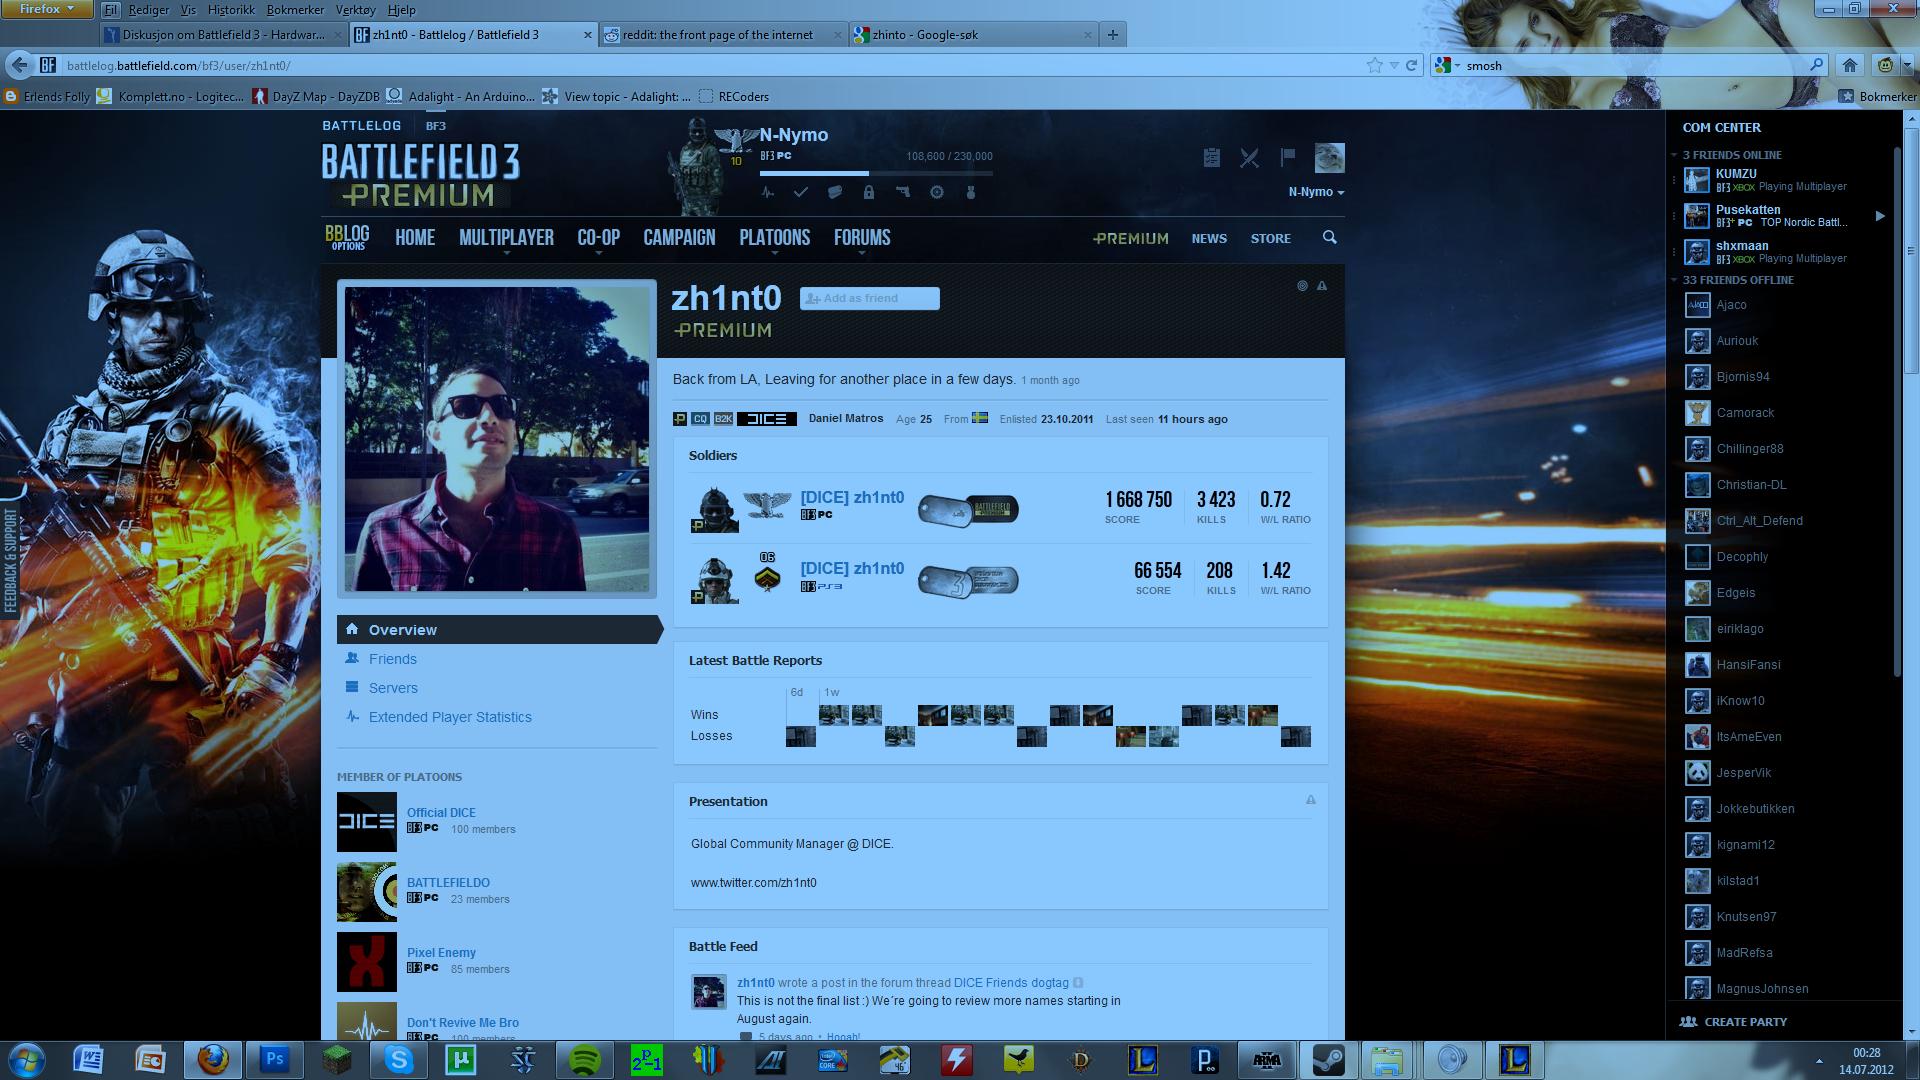Open the PC soldier [DICE] zh1nt0 link
The image size is (1920, 1080).
852,497
